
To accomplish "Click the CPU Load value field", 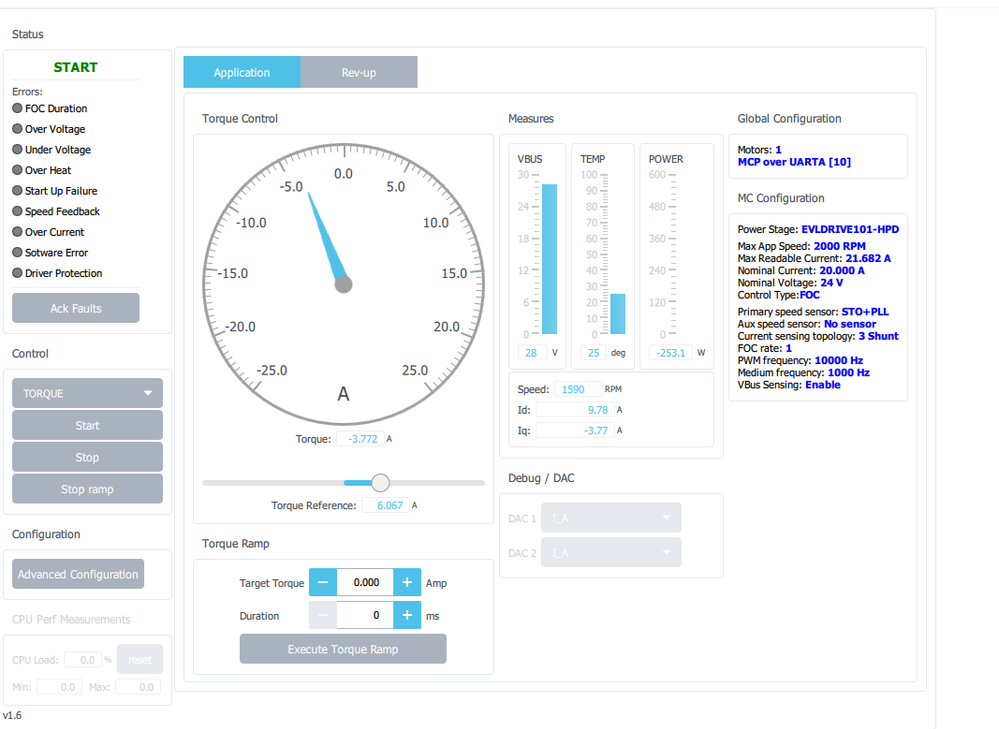I will point(82,660).
